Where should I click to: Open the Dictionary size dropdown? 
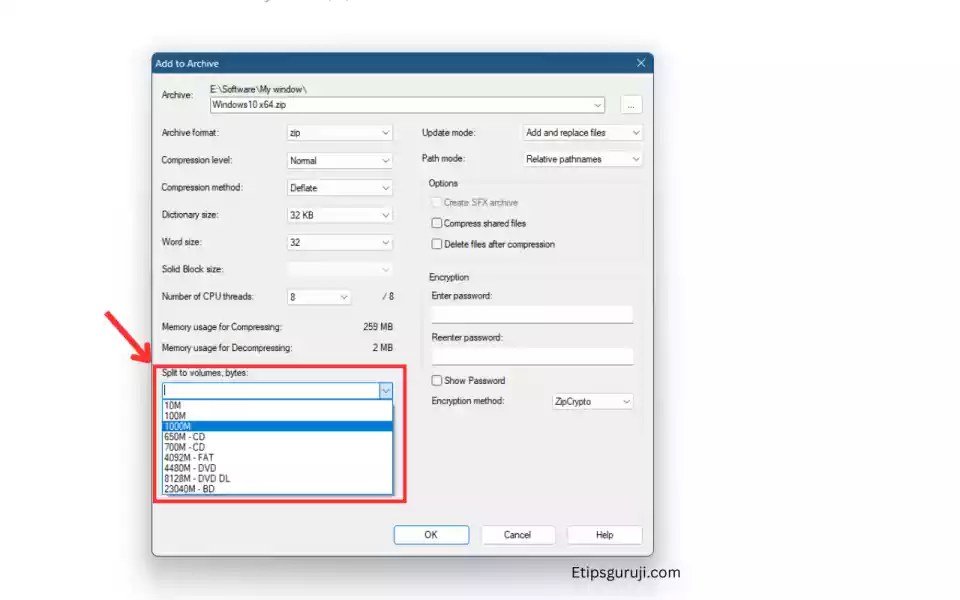pos(339,214)
